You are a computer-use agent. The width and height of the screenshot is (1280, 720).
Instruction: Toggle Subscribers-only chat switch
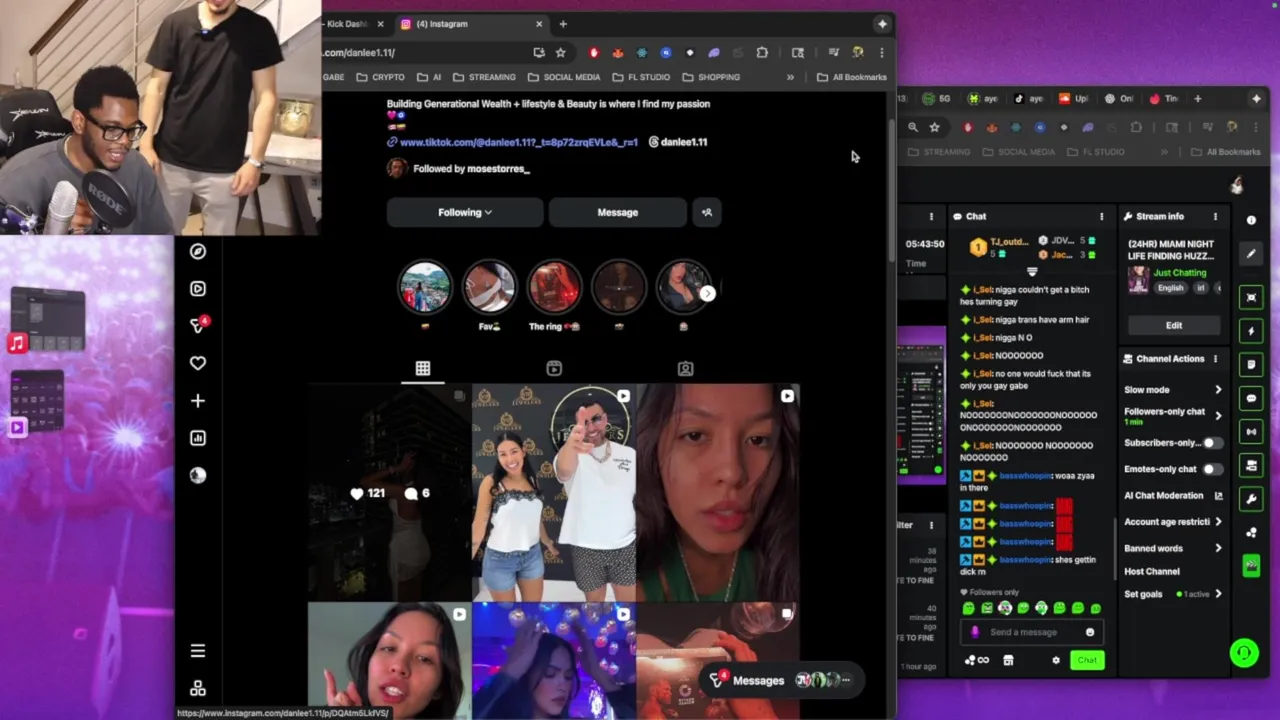1211,443
